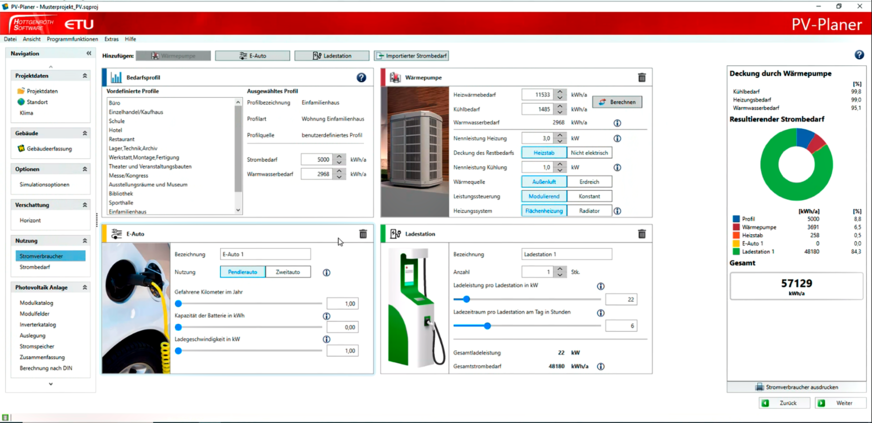The height and width of the screenshot is (423, 872).
Task: Go to Strombedarf in navigation
Action: 34,267
